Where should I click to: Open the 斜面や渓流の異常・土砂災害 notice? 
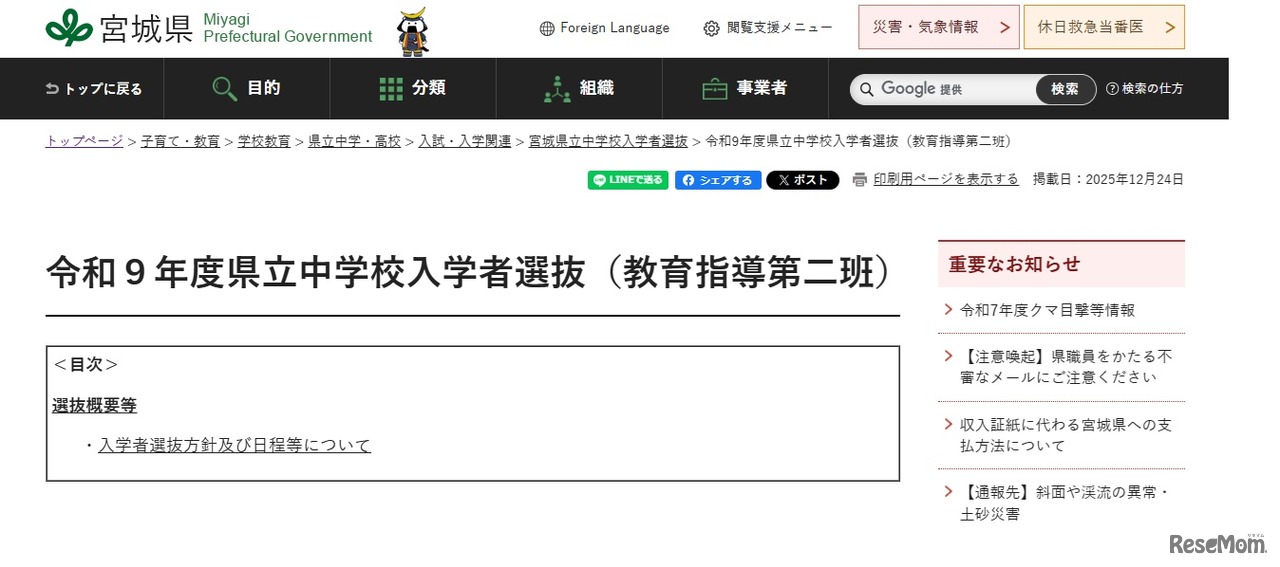(1064, 503)
